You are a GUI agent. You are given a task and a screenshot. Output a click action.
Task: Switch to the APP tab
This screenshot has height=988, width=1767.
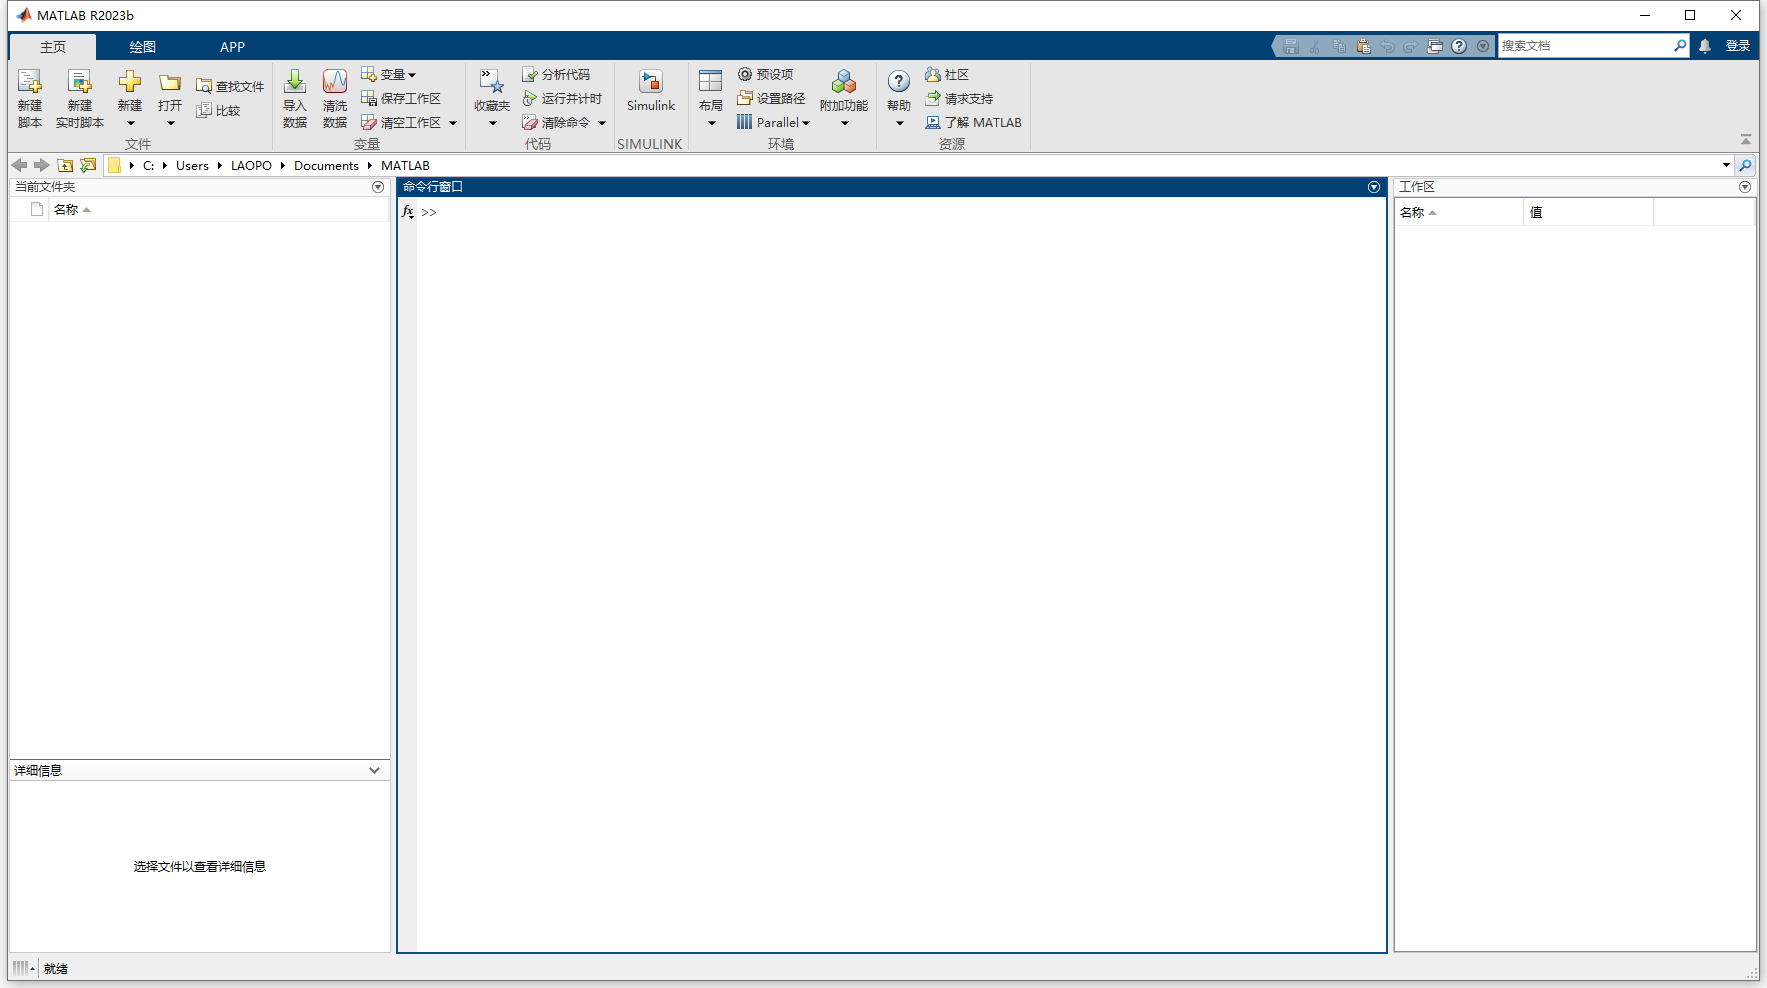point(232,47)
